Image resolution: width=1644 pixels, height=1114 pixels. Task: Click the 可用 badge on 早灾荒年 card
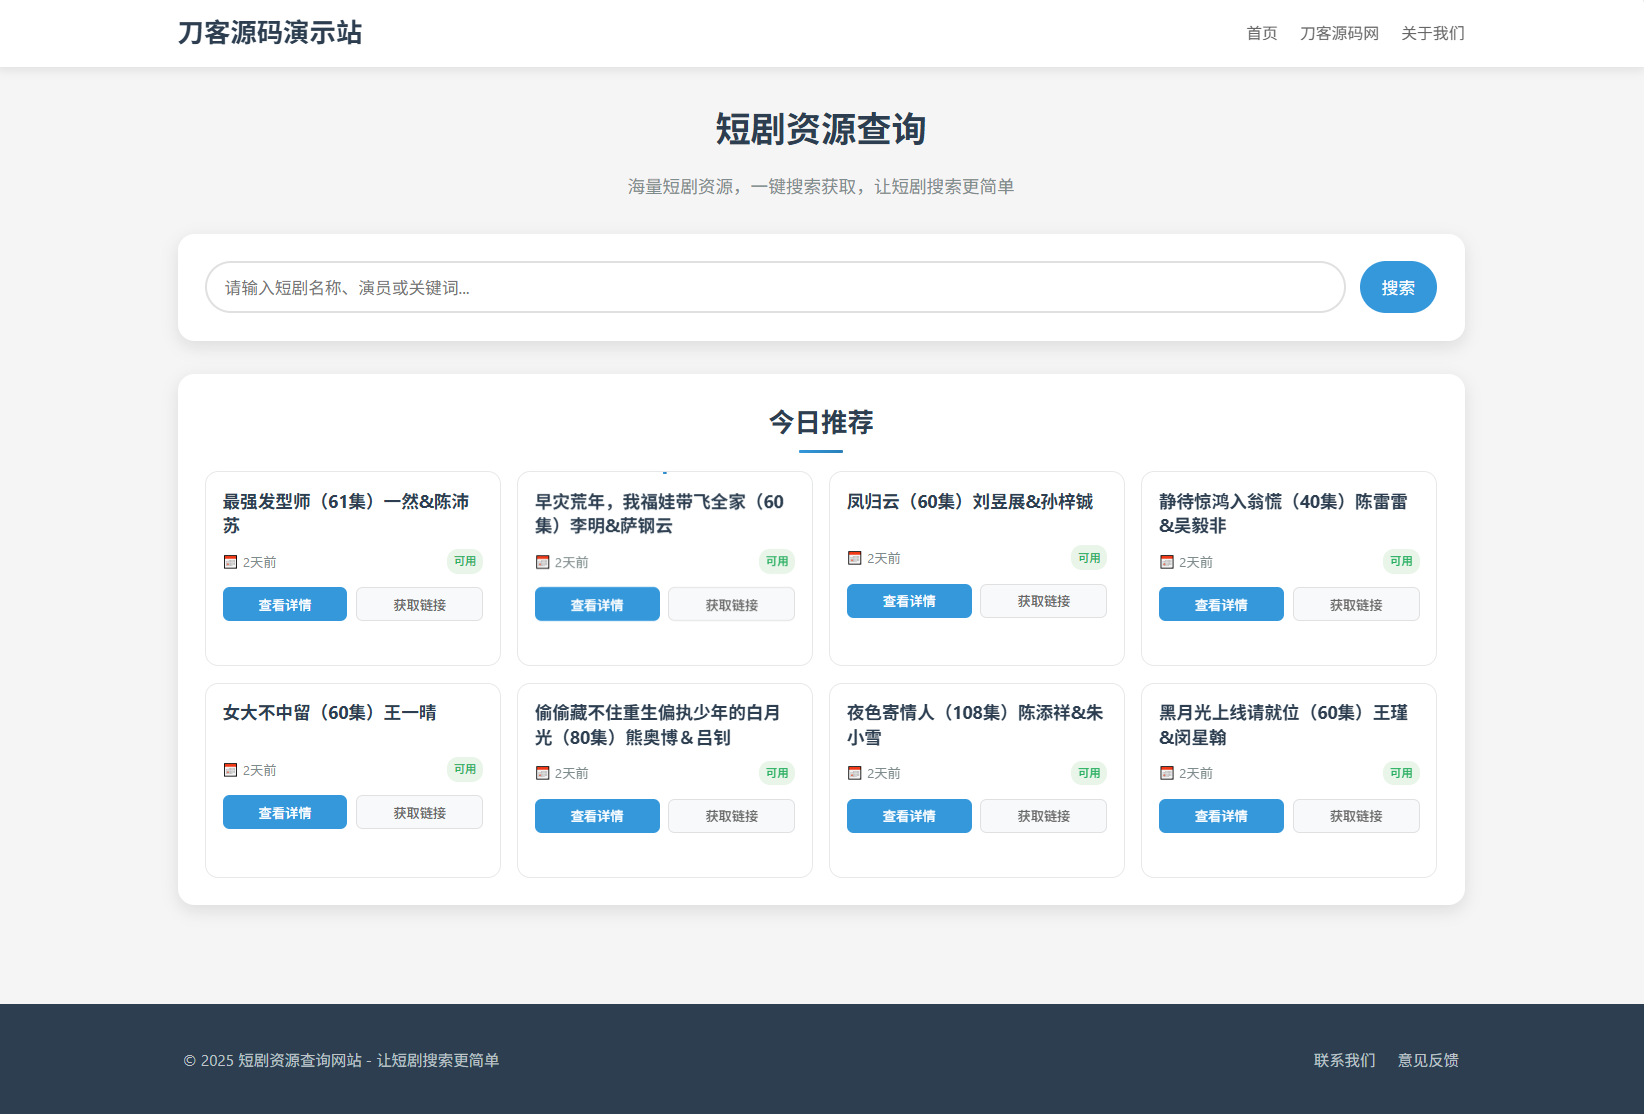[776, 561]
